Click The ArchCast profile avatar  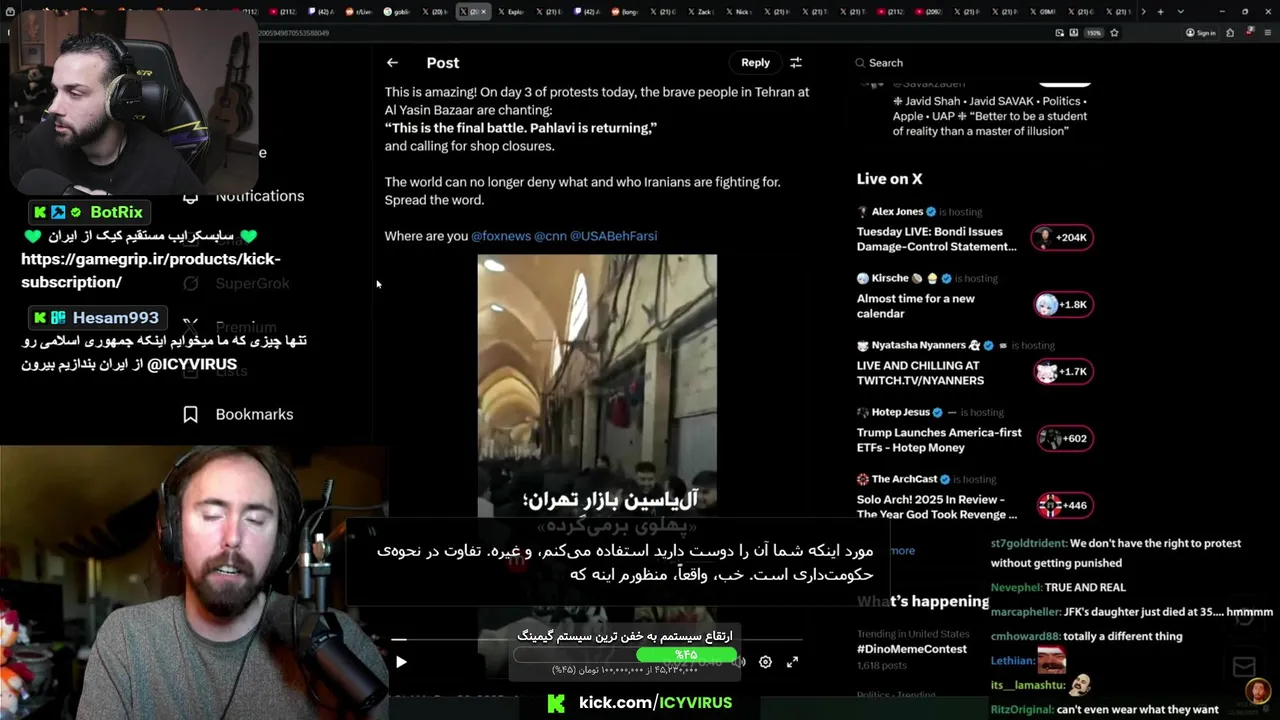pos(862,479)
